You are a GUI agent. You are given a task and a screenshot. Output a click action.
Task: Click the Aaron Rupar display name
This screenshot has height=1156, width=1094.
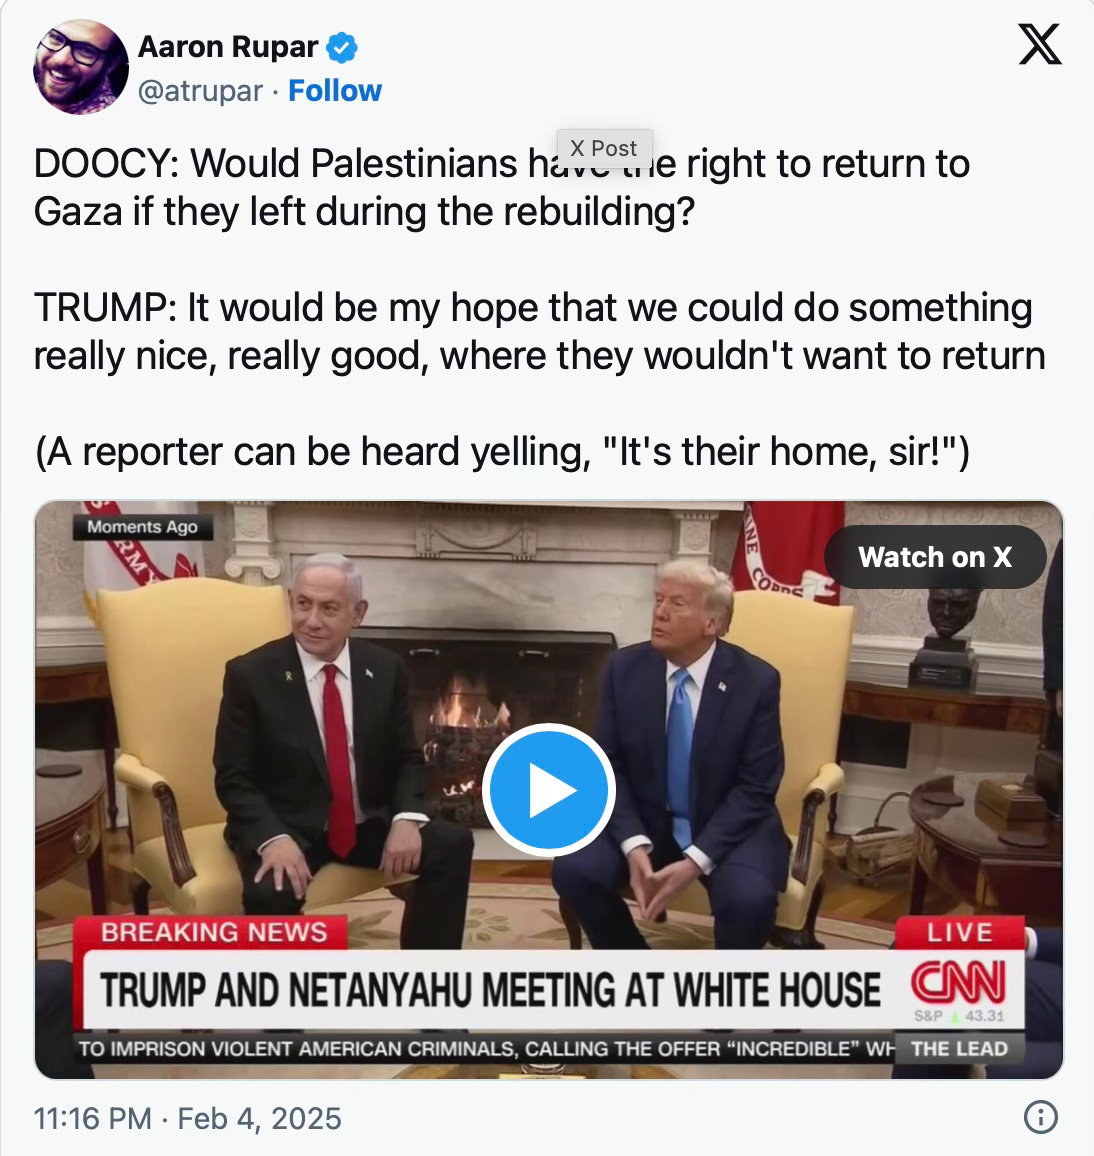click(x=228, y=47)
